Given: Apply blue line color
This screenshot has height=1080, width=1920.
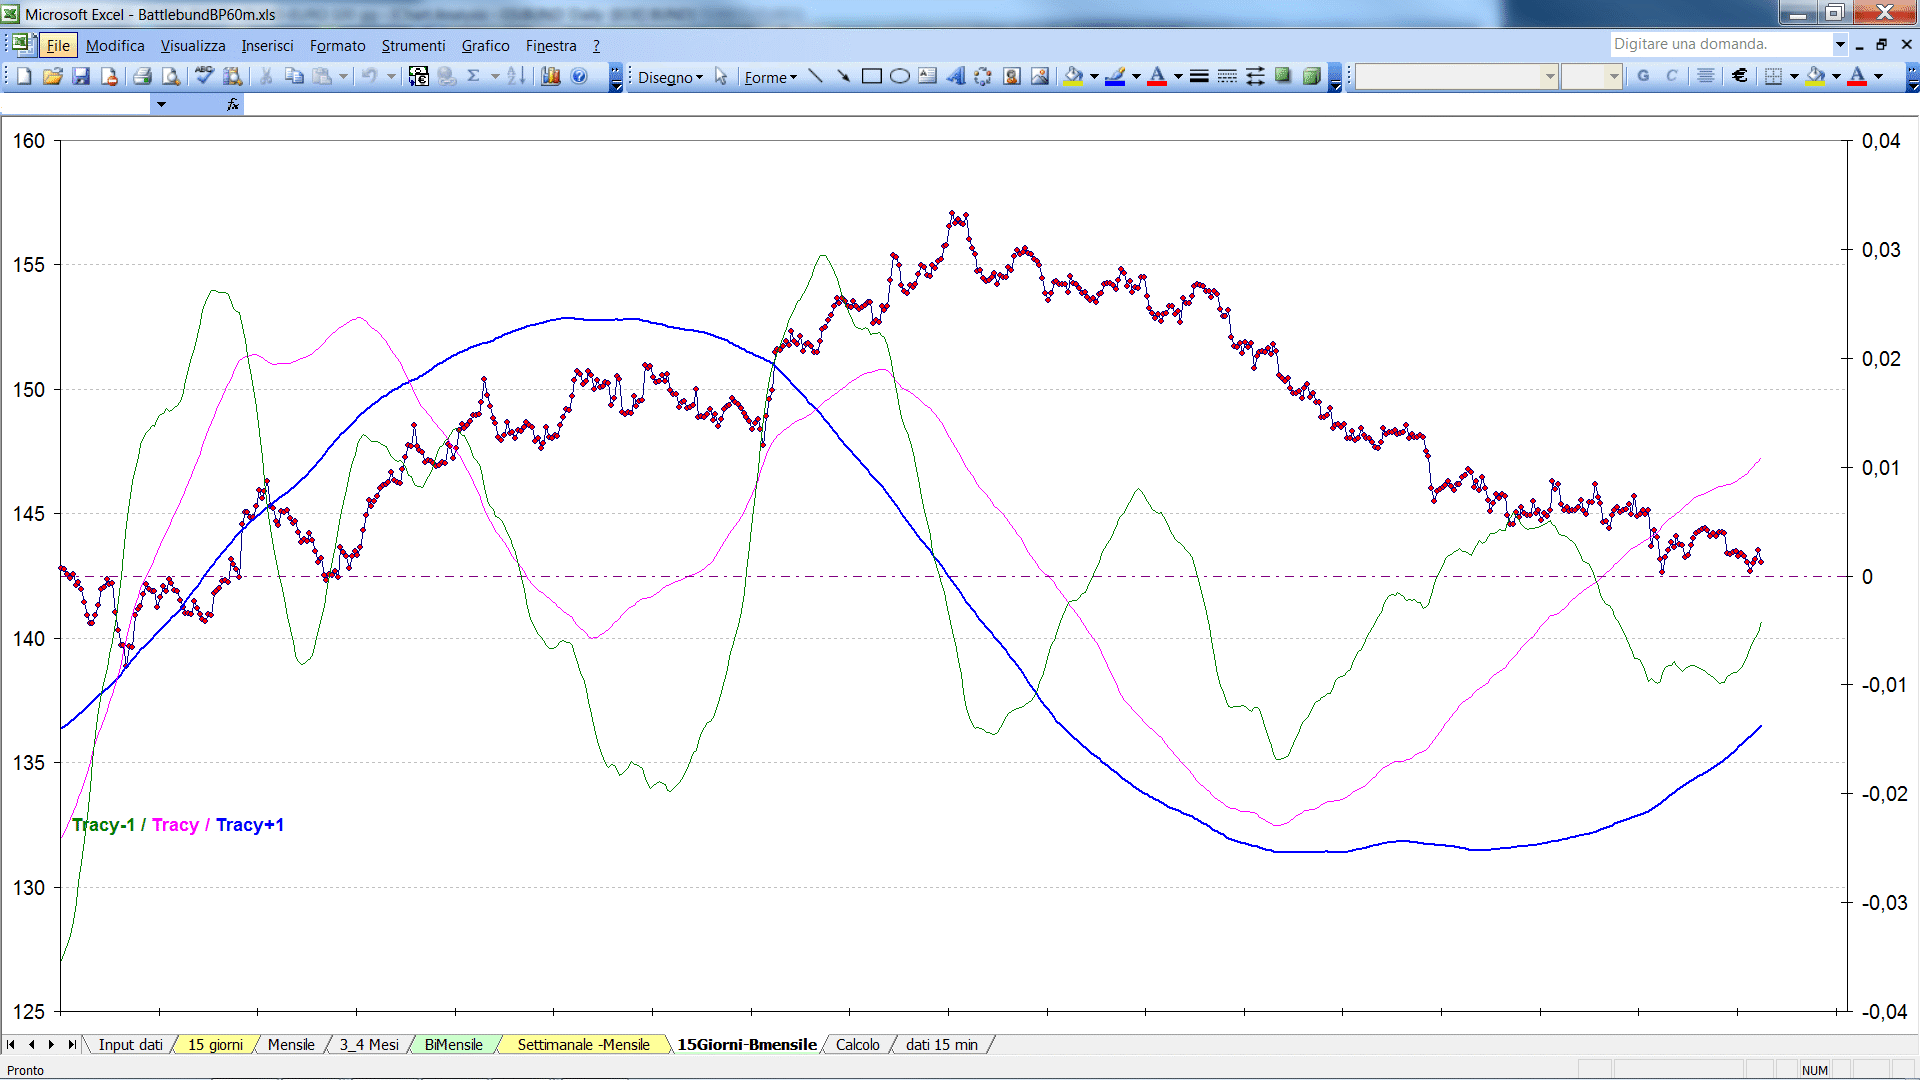Looking at the screenshot, I should click(1115, 76).
